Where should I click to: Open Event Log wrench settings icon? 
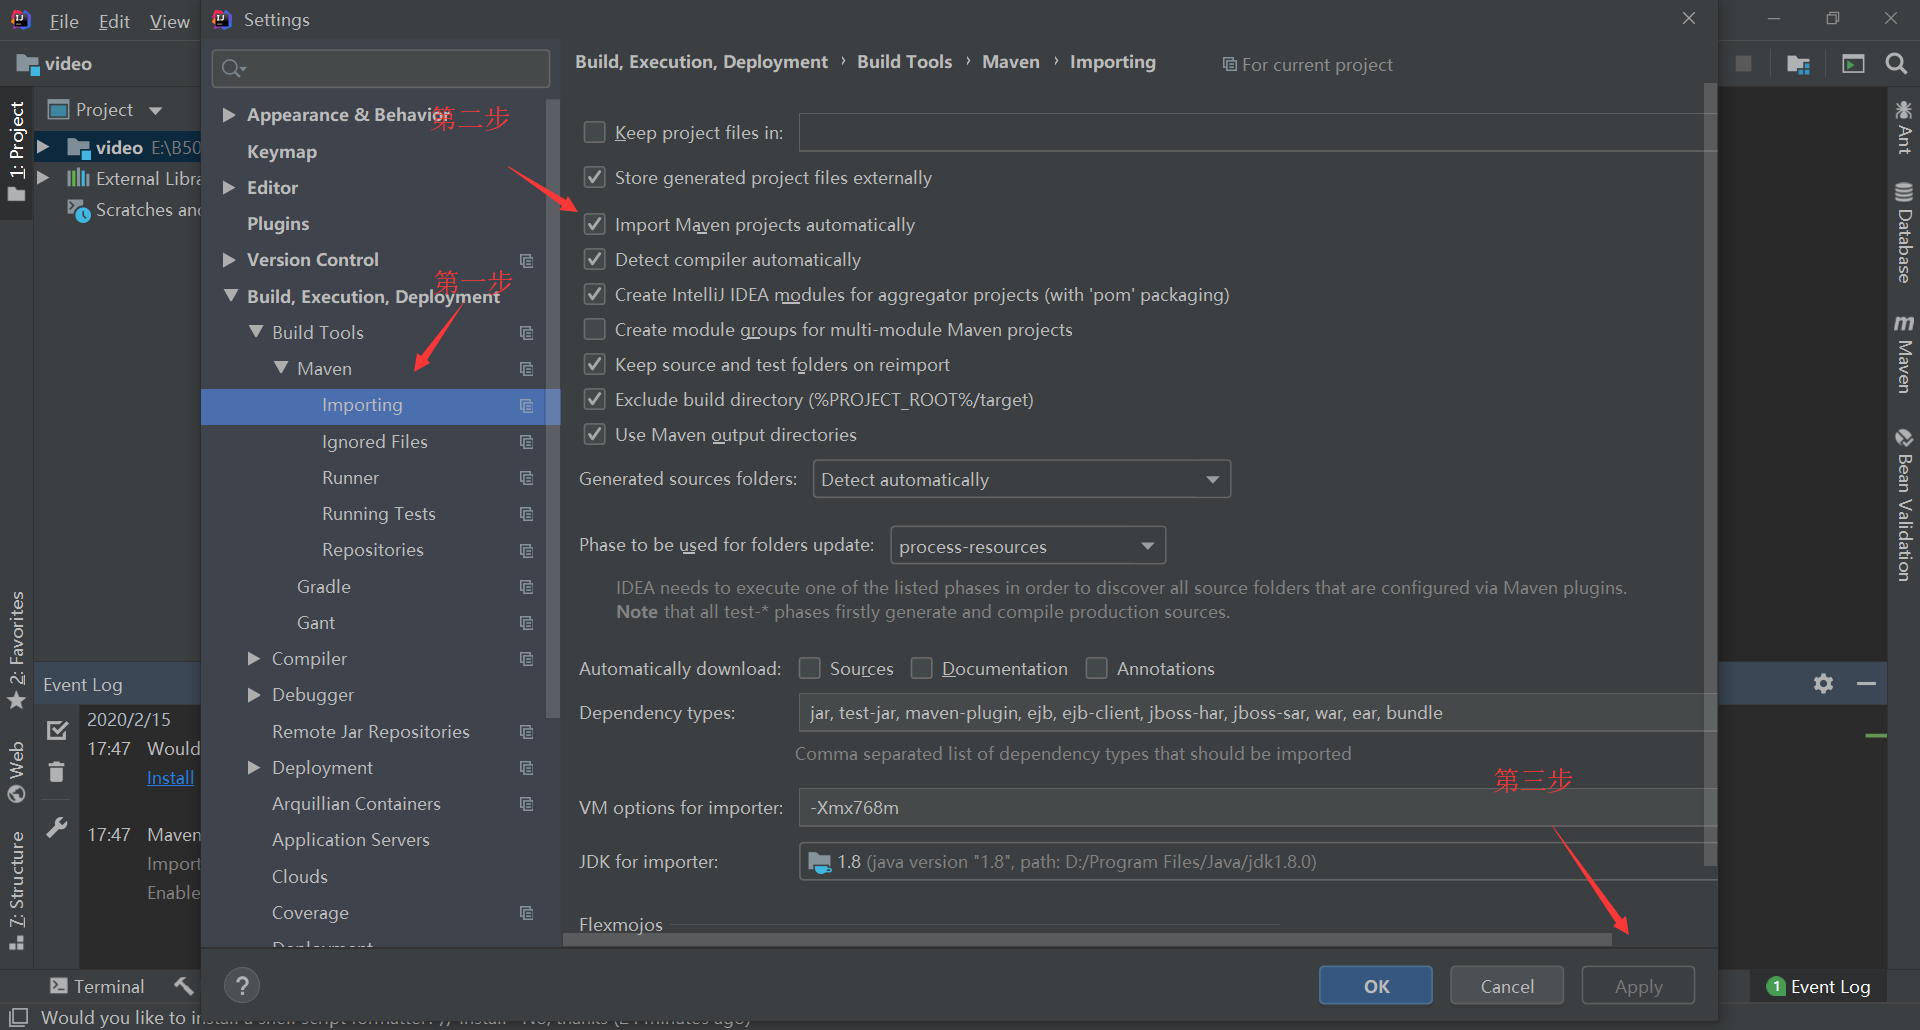[57, 828]
